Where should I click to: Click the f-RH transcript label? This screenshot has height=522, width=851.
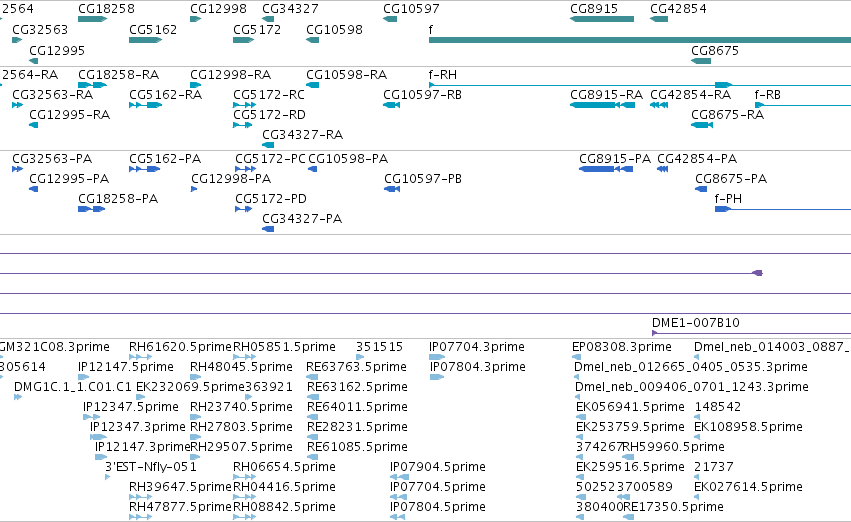tap(443, 75)
